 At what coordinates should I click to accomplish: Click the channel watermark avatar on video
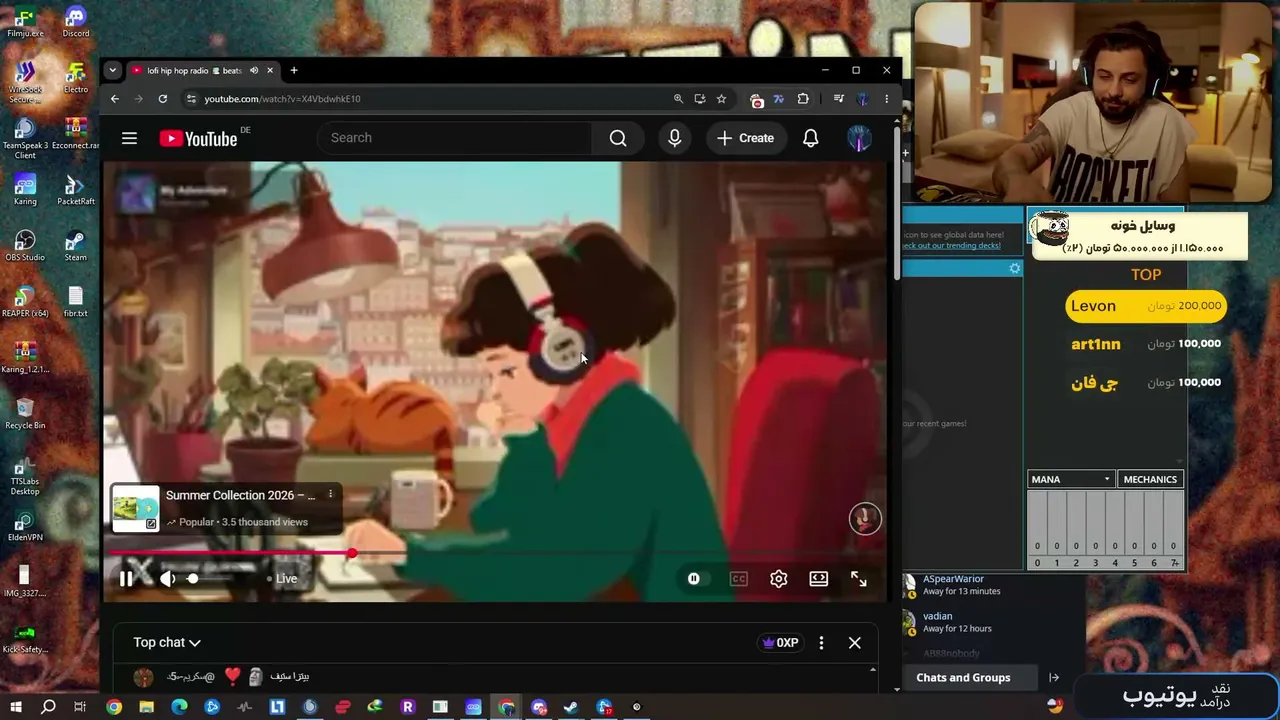point(865,518)
